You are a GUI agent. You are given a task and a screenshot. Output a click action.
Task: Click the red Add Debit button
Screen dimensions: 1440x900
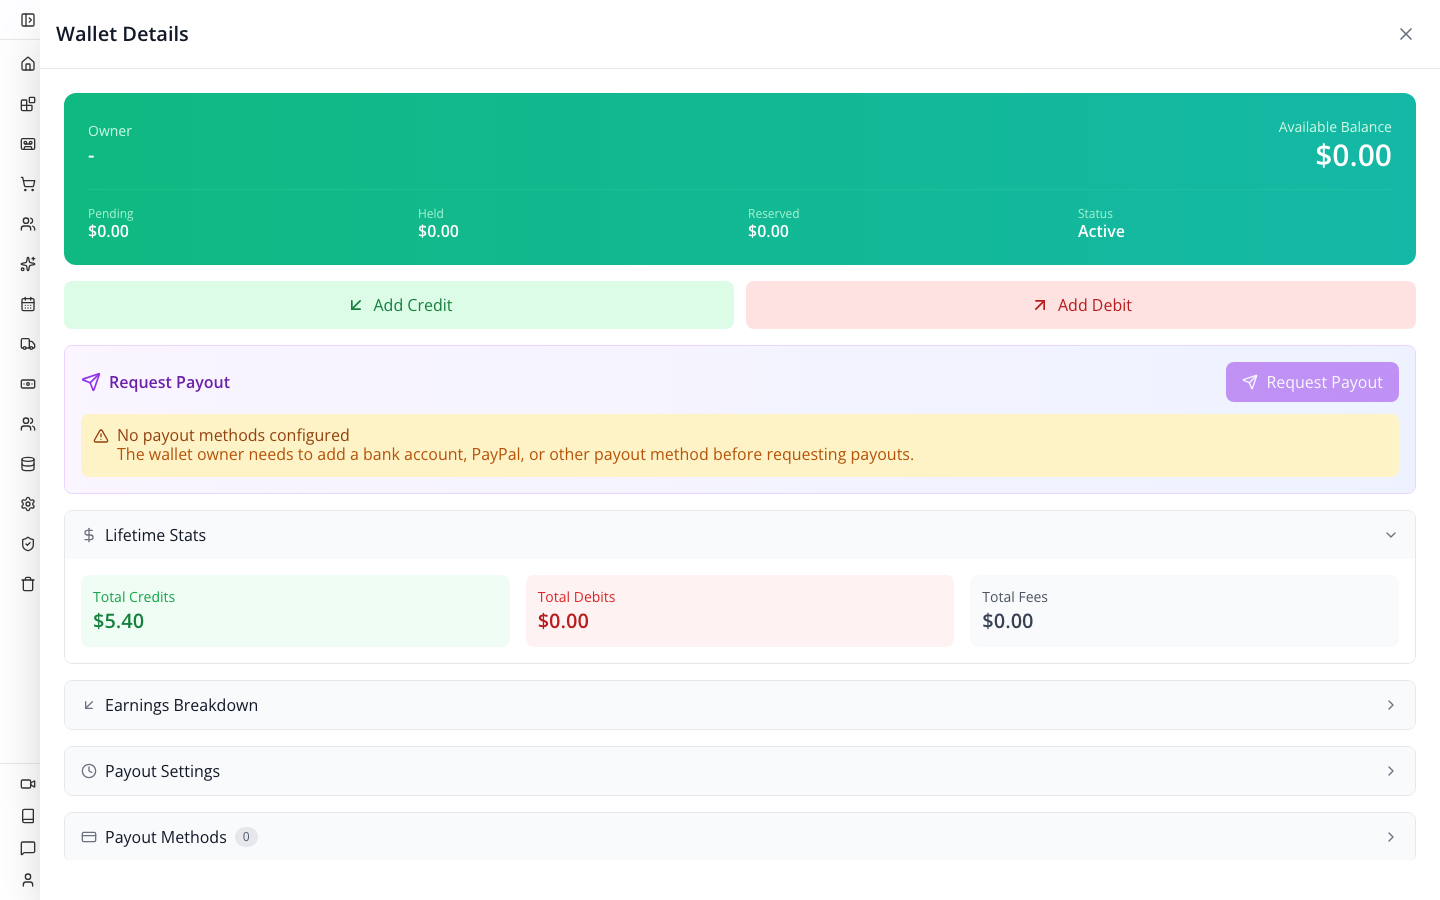[x=1081, y=305]
